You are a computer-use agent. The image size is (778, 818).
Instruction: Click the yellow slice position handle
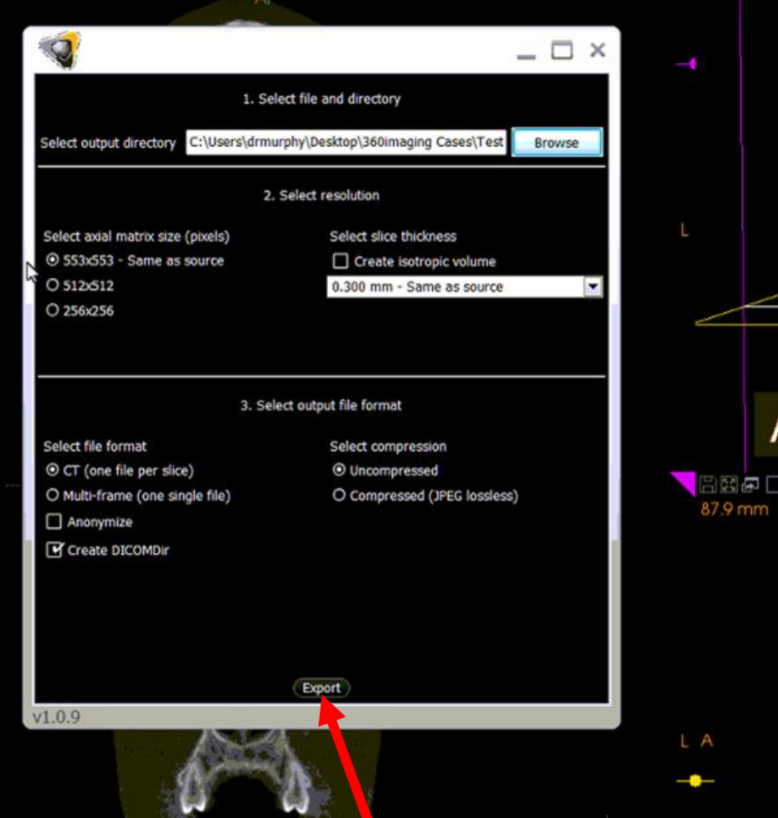[695, 780]
